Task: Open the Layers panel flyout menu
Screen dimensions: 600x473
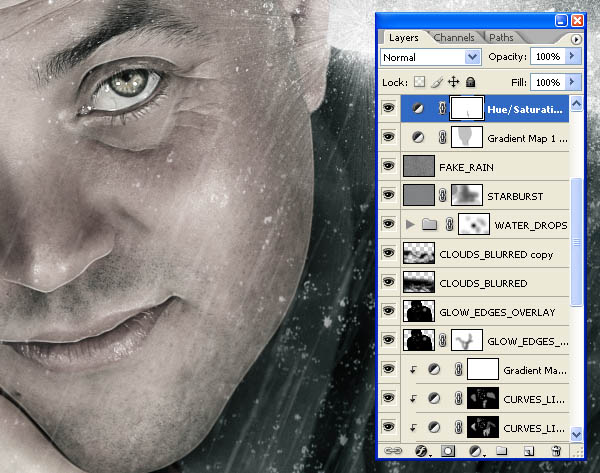Action: (x=576, y=39)
